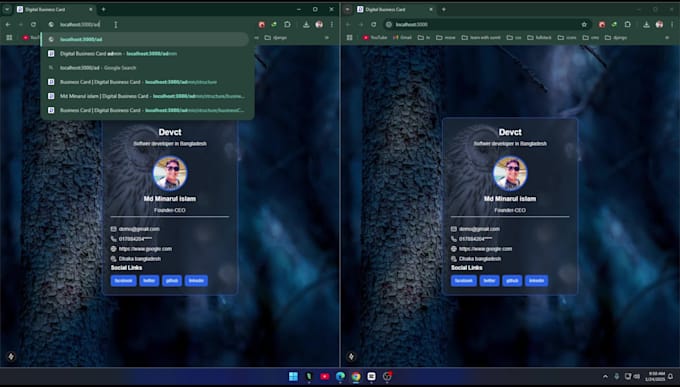Switch to Digital Business Card tab in right window
This screenshot has width=680, height=387.
pyautogui.click(x=395, y=9)
